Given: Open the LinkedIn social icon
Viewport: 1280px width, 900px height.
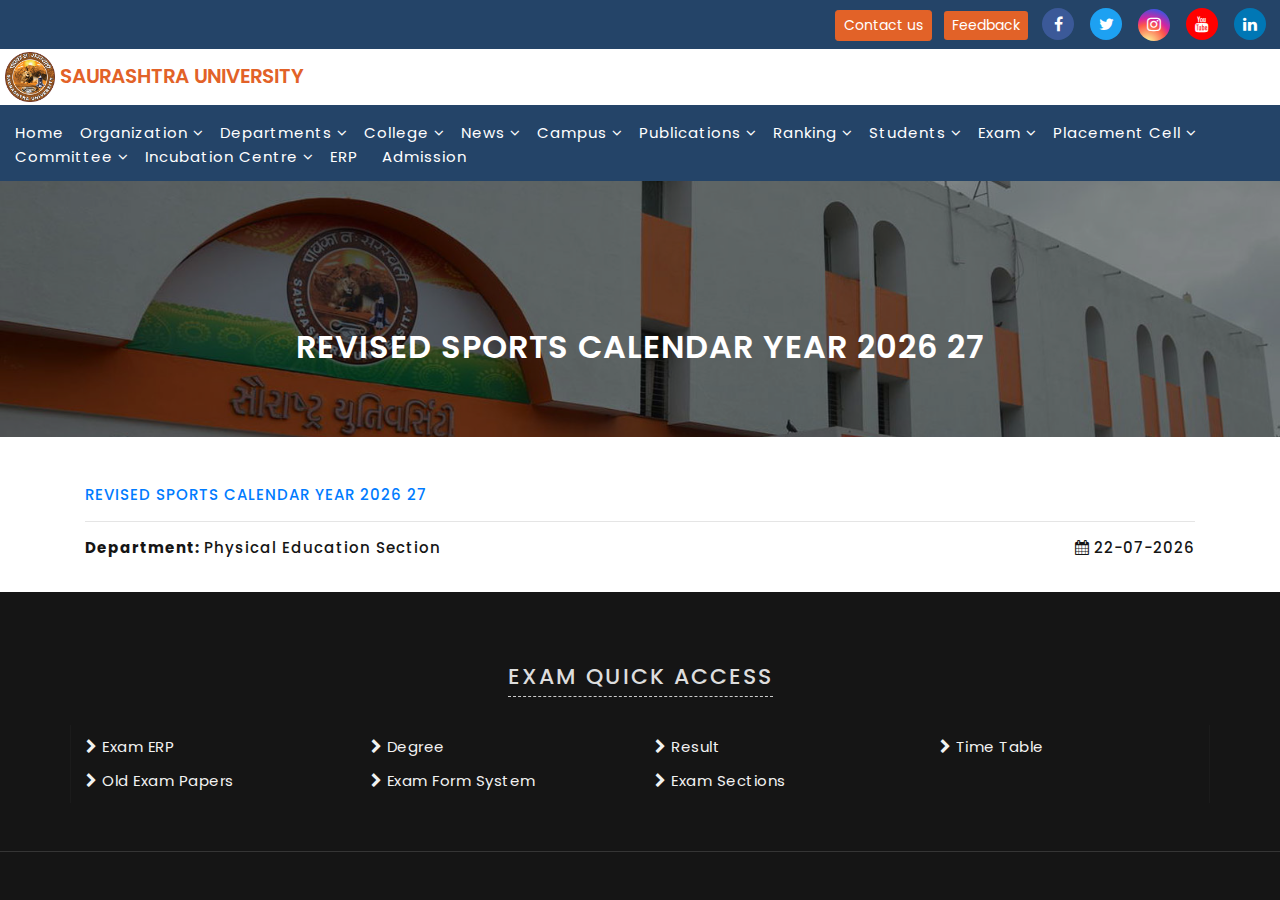Looking at the screenshot, I should point(1250,24).
